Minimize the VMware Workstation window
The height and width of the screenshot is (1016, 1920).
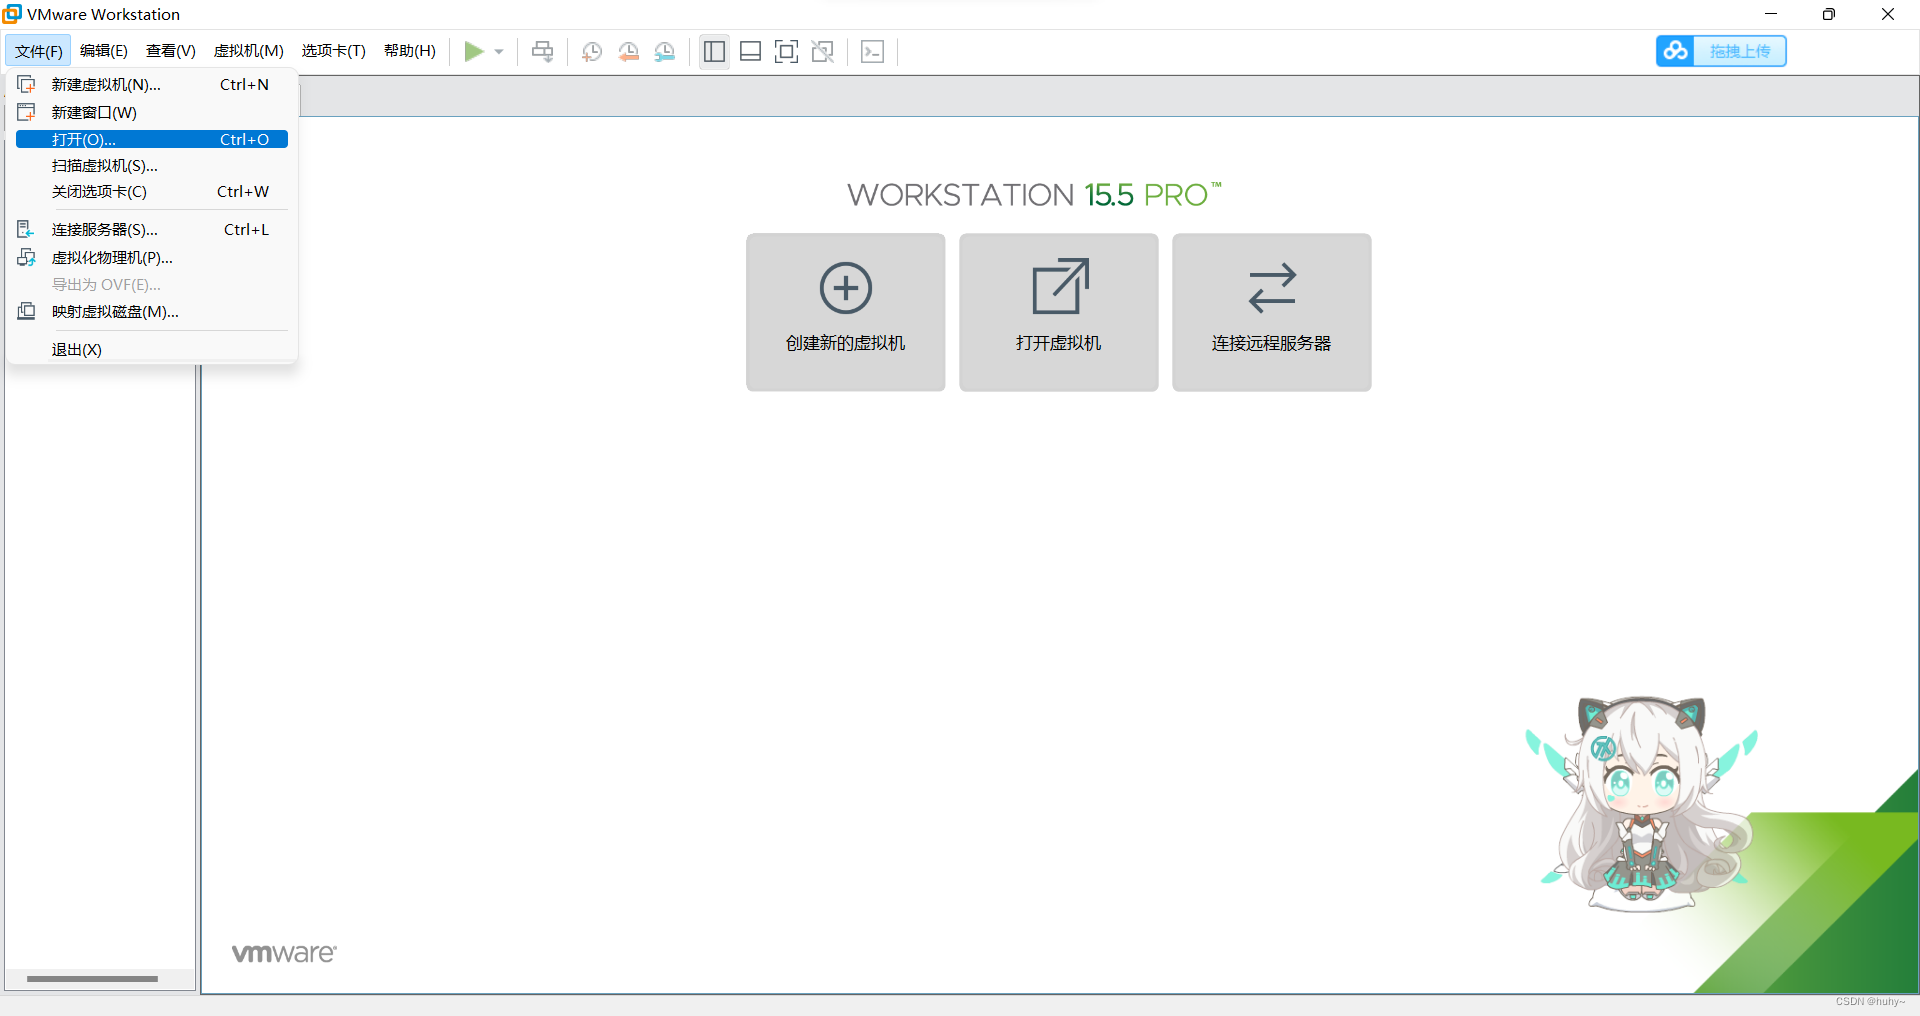point(1771,14)
